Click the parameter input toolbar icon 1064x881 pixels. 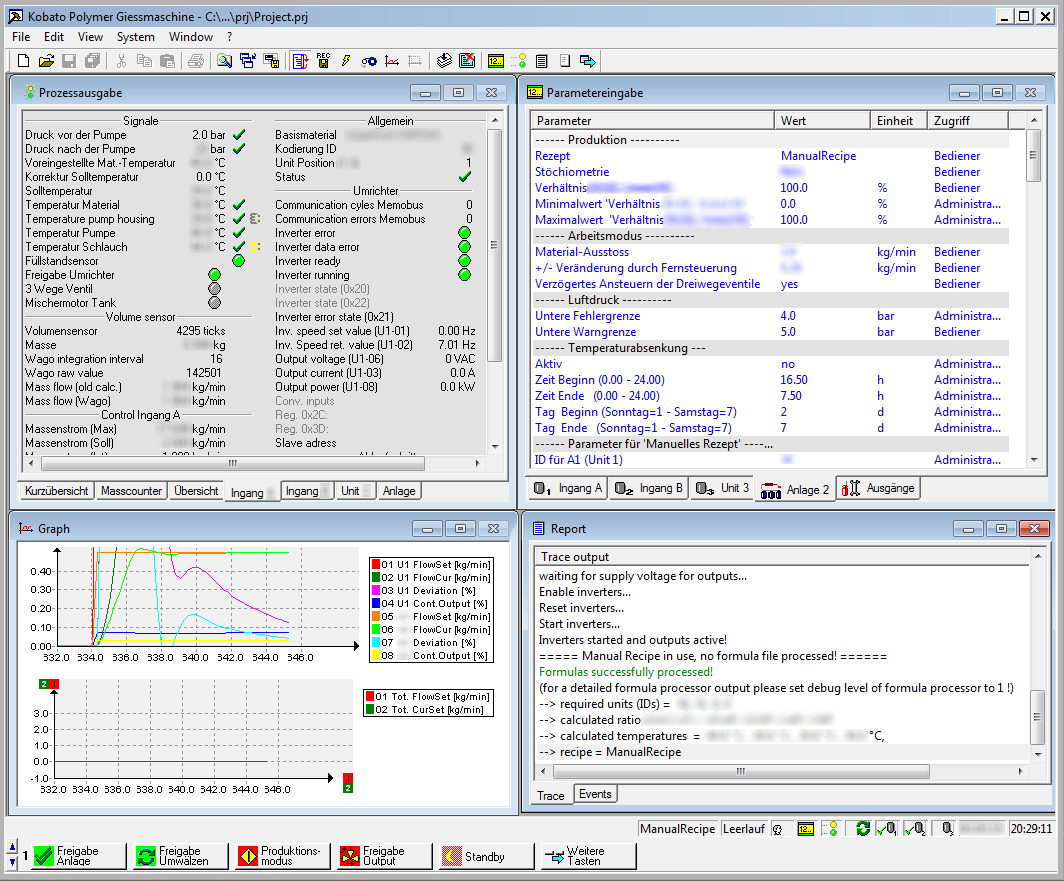pyautogui.click(x=496, y=61)
